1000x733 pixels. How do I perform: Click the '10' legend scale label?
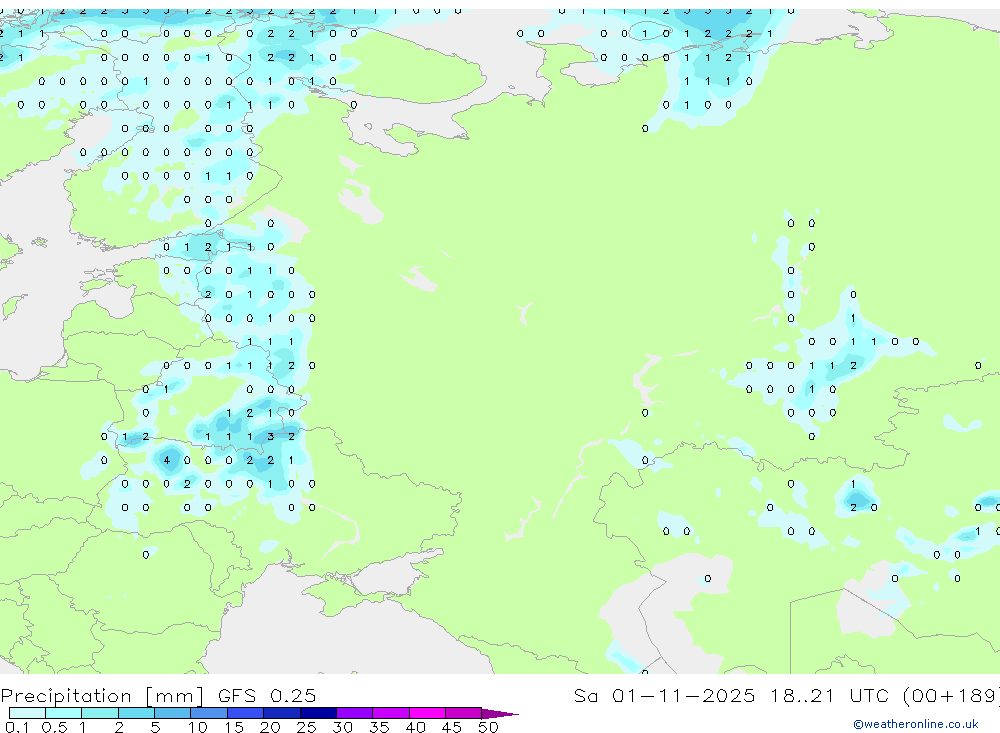pos(197,727)
